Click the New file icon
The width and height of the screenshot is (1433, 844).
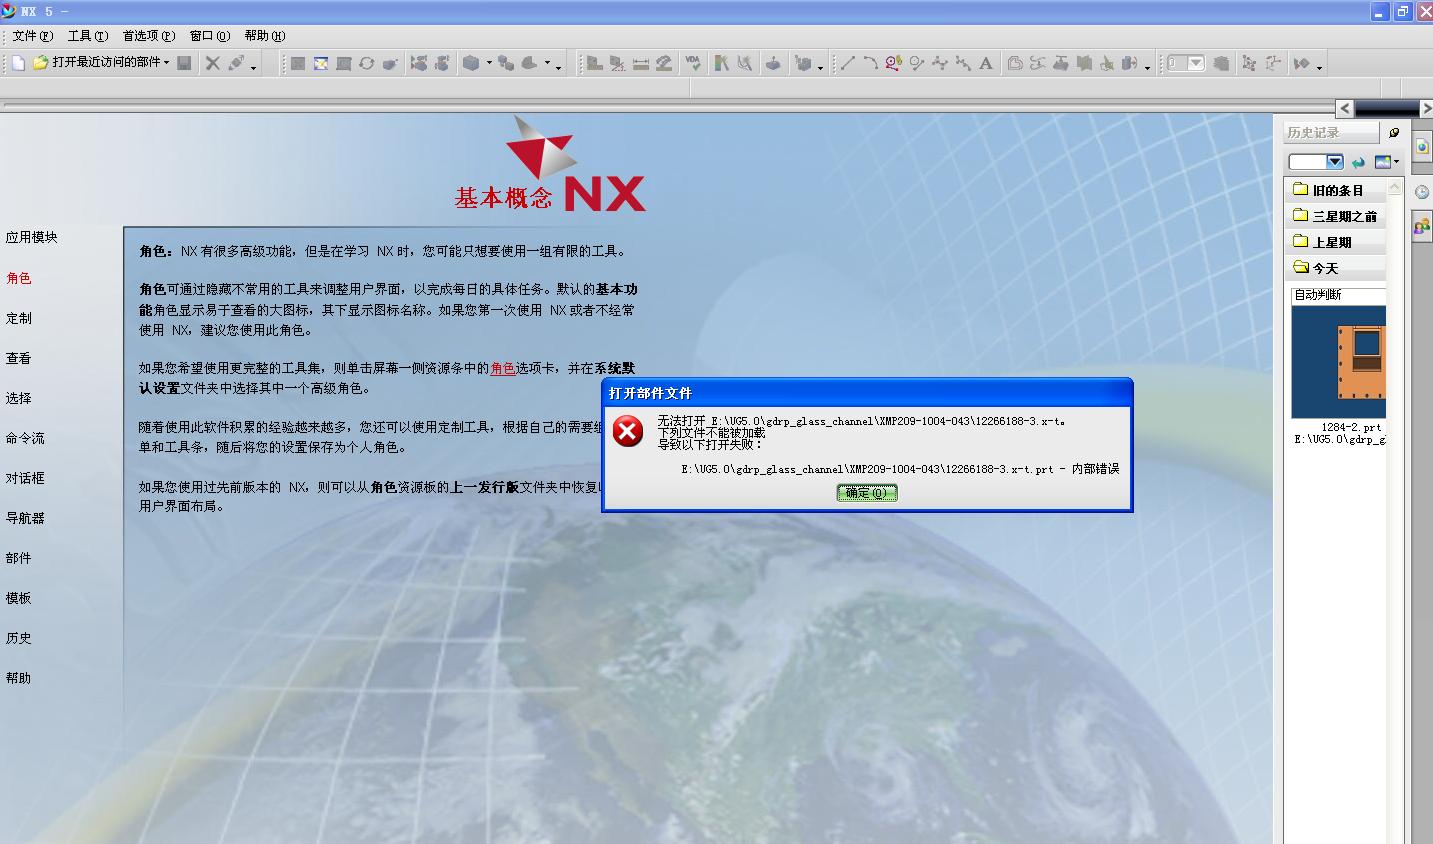(18, 63)
